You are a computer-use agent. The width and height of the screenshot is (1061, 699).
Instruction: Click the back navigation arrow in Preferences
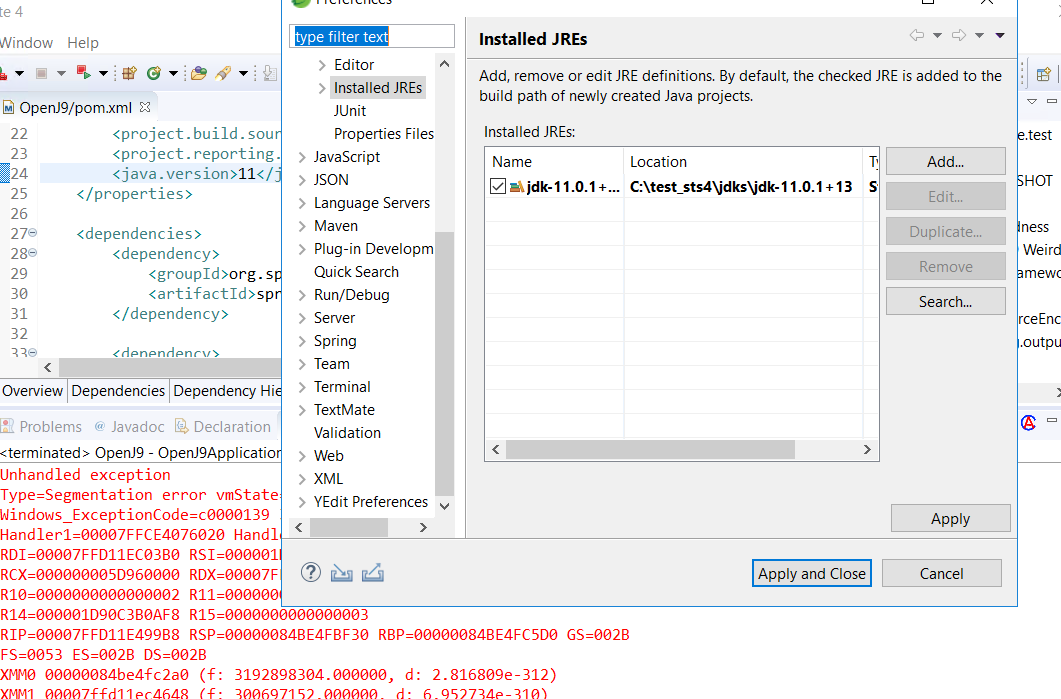[916, 34]
